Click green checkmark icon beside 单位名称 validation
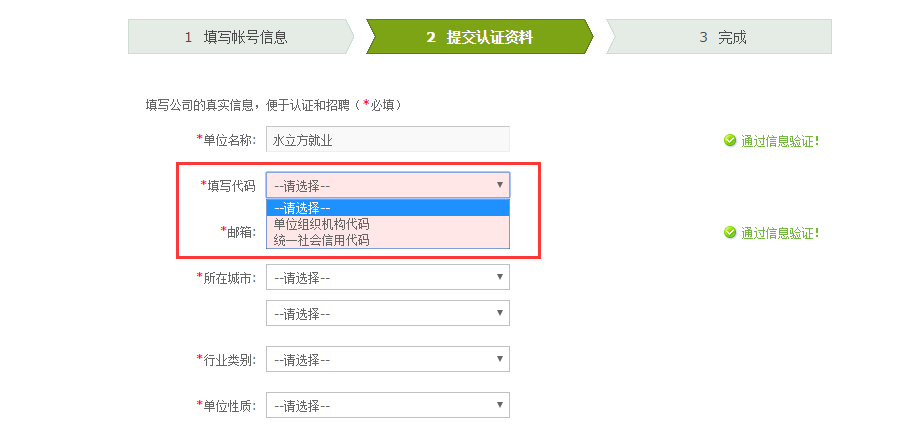The width and height of the screenshot is (911, 425). (x=730, y=140)
